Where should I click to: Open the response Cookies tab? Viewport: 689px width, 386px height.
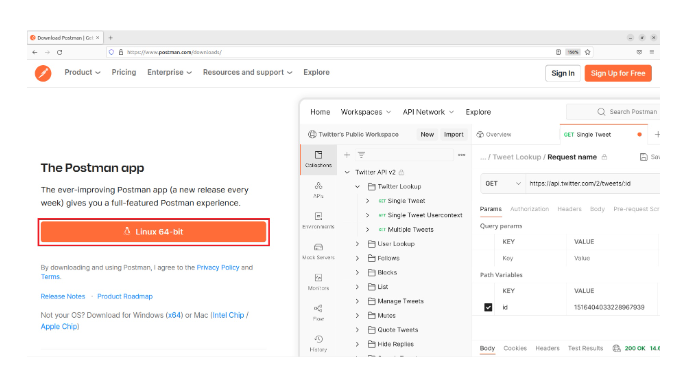tap(515, 348)
